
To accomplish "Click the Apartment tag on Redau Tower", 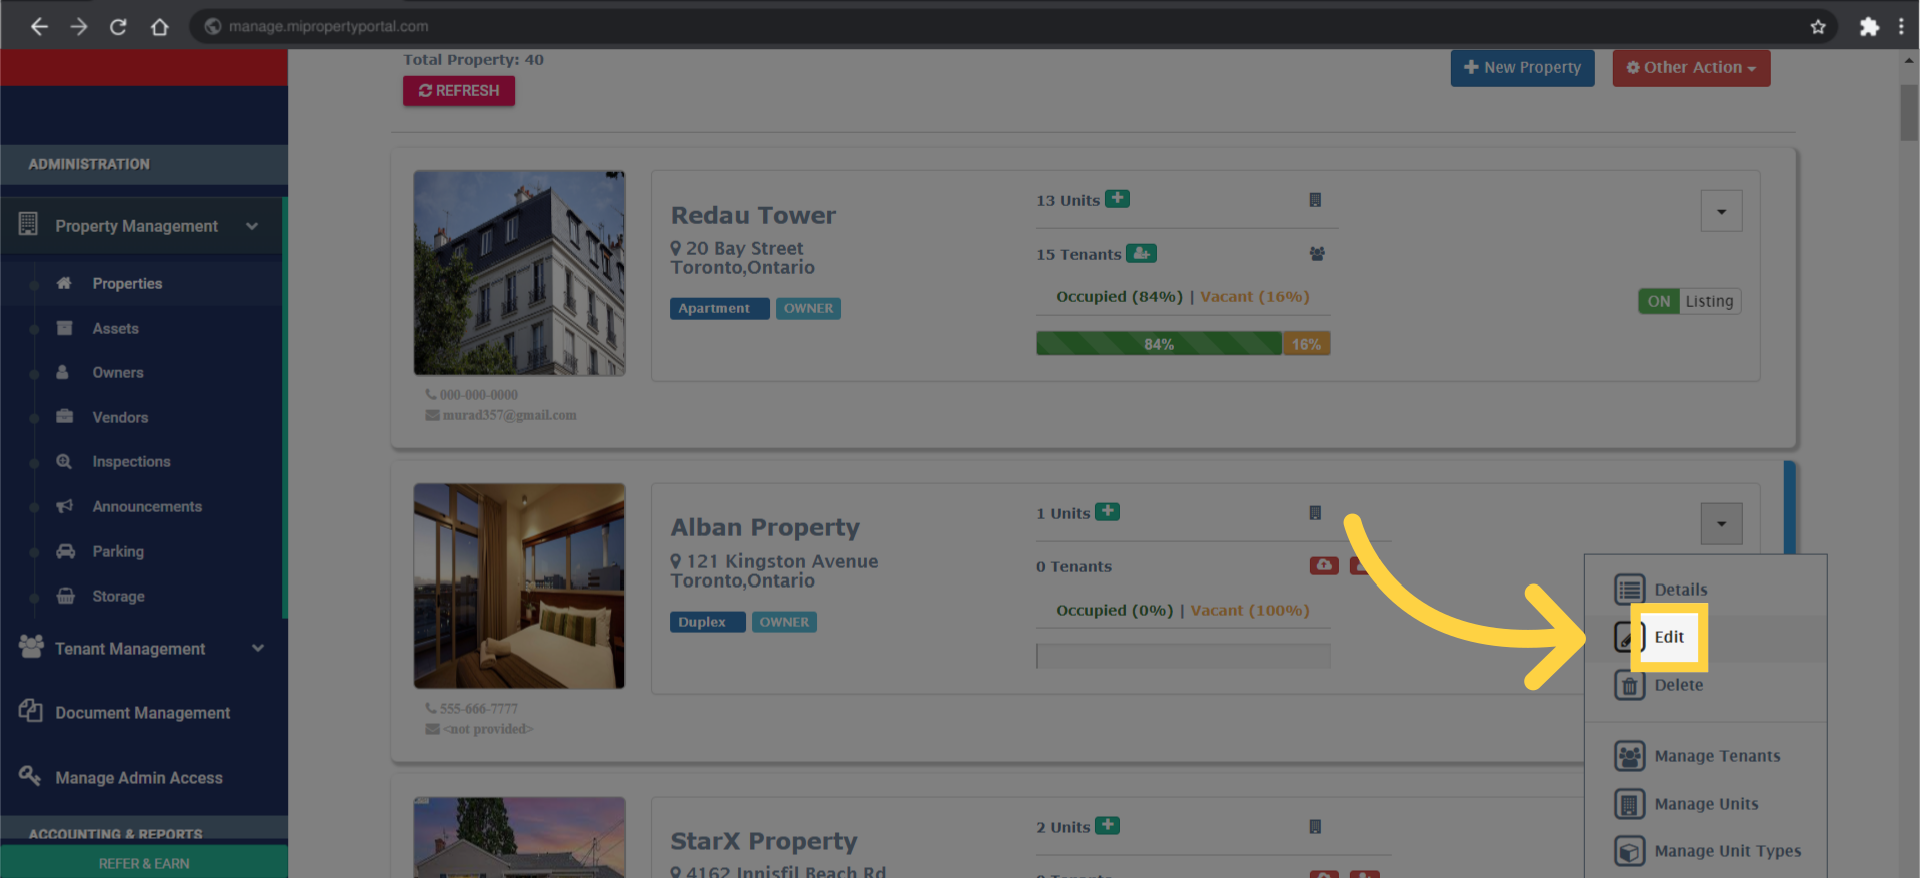I will point(719,308).
